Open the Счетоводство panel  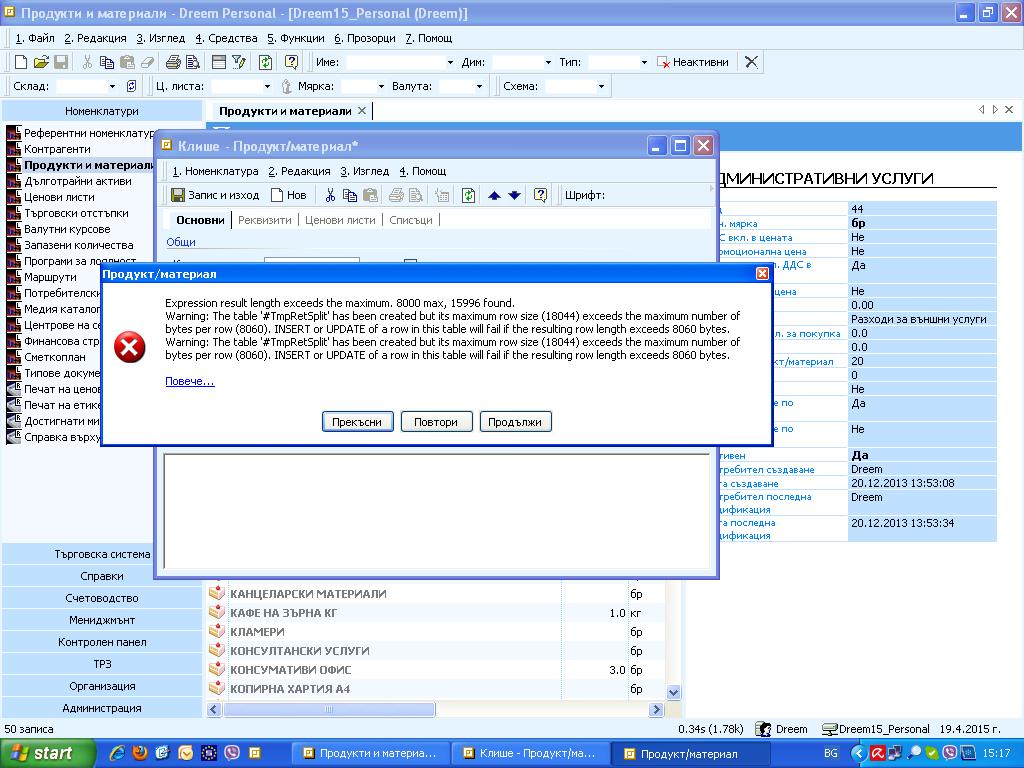point(102,598)
